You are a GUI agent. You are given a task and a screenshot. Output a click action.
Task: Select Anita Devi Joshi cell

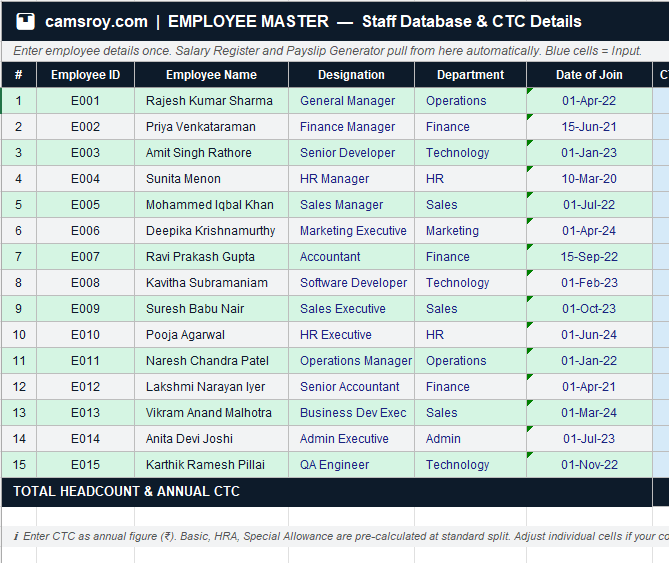(211, 439)
